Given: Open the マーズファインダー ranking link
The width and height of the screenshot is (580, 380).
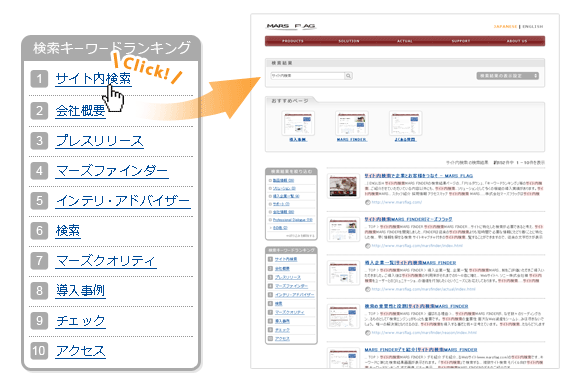Looking at the screenshot, I should (x=112, y=171).
